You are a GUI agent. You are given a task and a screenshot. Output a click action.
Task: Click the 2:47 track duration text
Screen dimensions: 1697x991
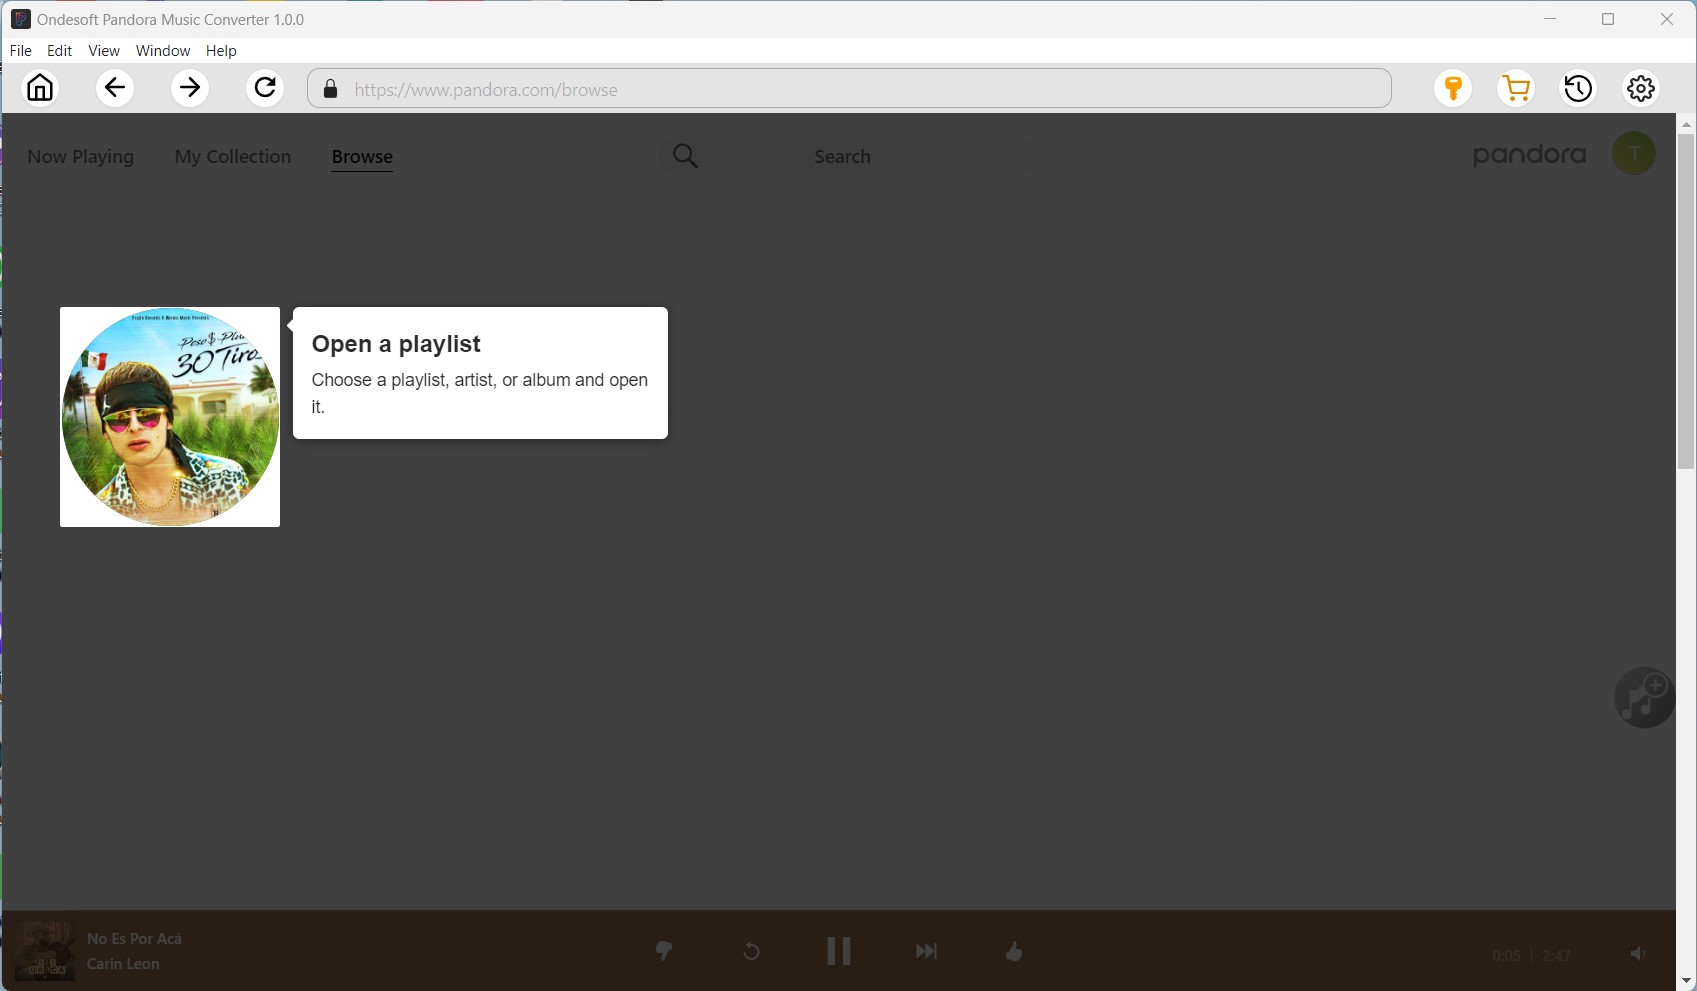(x=1556, y=955)
